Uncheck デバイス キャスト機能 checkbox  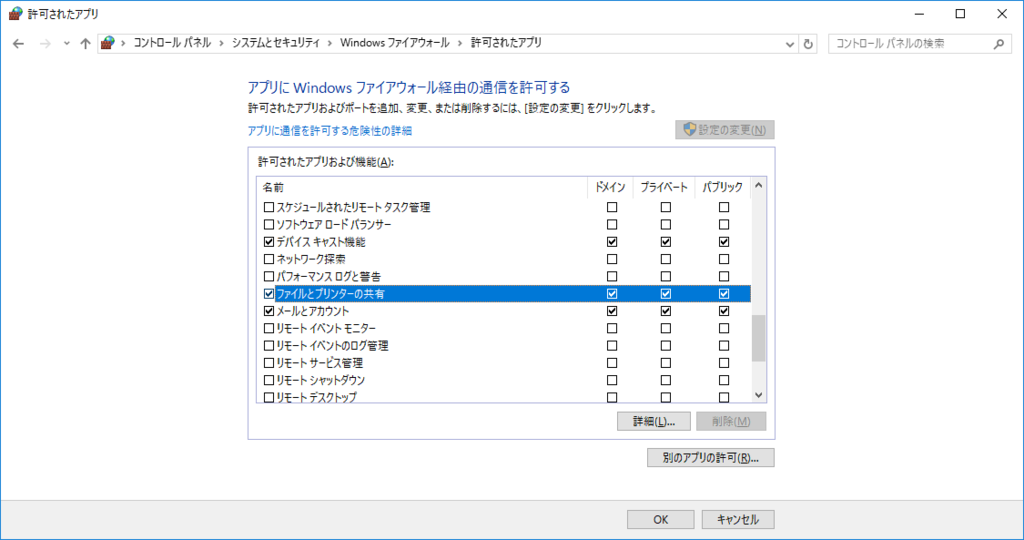click(x=268, y=242)
